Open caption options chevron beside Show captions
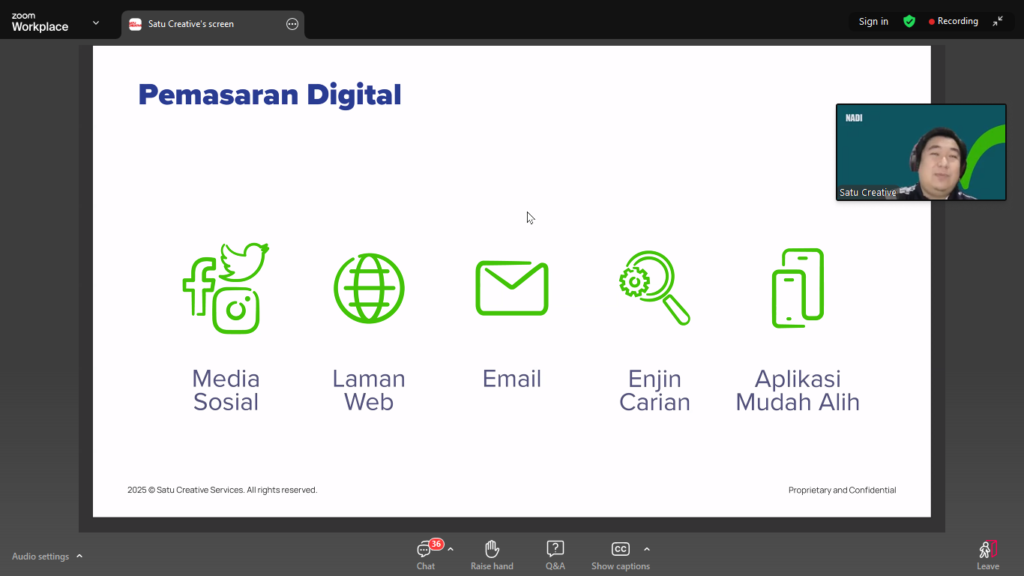The height and width of the screenshot is (576, 1024). [x=647, y=549]
